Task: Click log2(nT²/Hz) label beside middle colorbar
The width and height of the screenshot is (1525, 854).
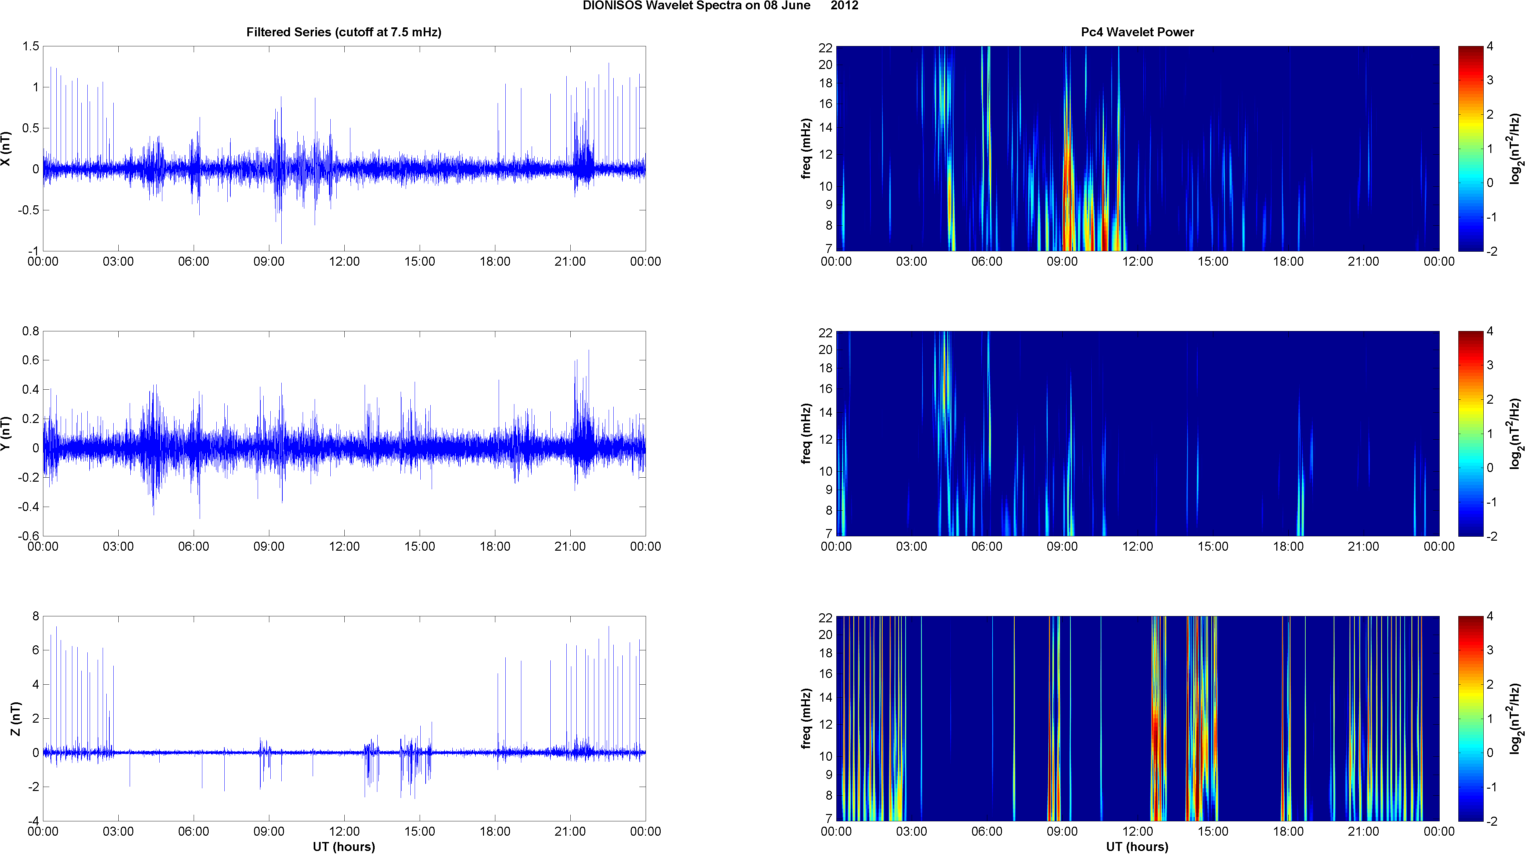Action: (x=1516, y=433)
